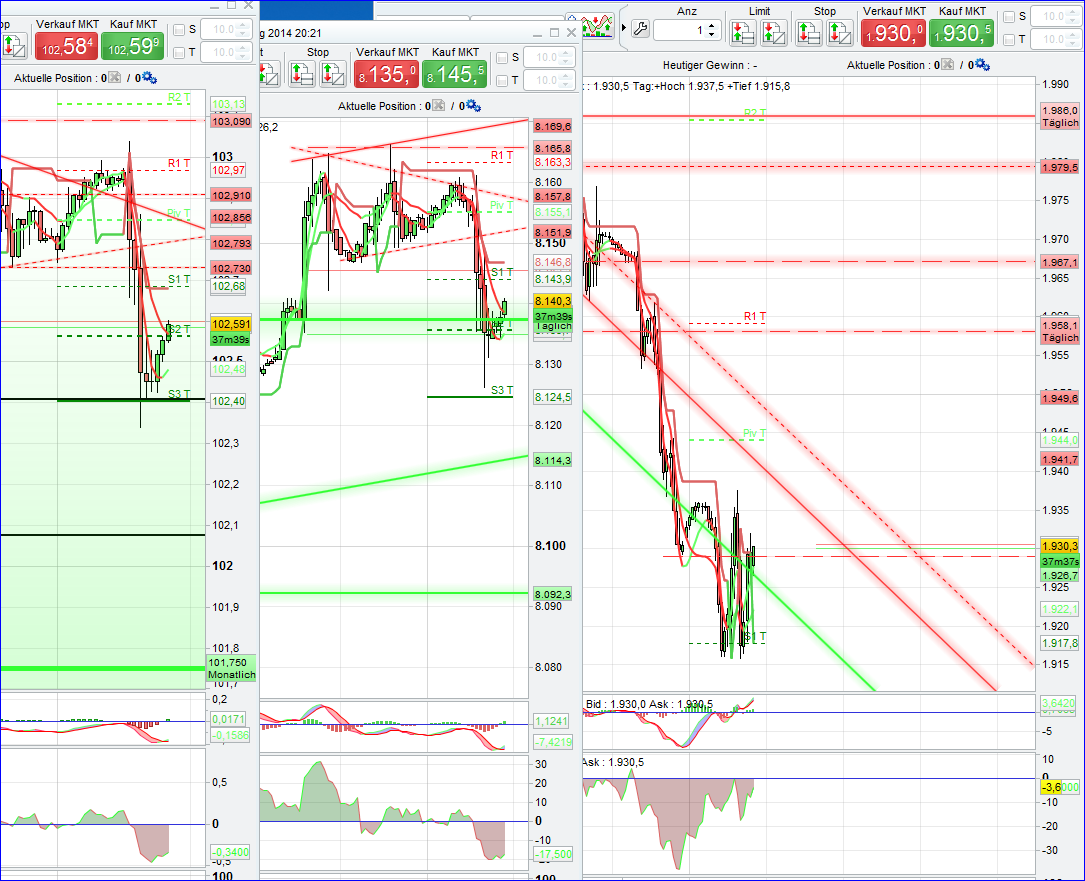The height and width of the screenshot is (881, 1085).
Task: Click the X icon beside Aktuelle Position : 0
Action: pos(113,77)
